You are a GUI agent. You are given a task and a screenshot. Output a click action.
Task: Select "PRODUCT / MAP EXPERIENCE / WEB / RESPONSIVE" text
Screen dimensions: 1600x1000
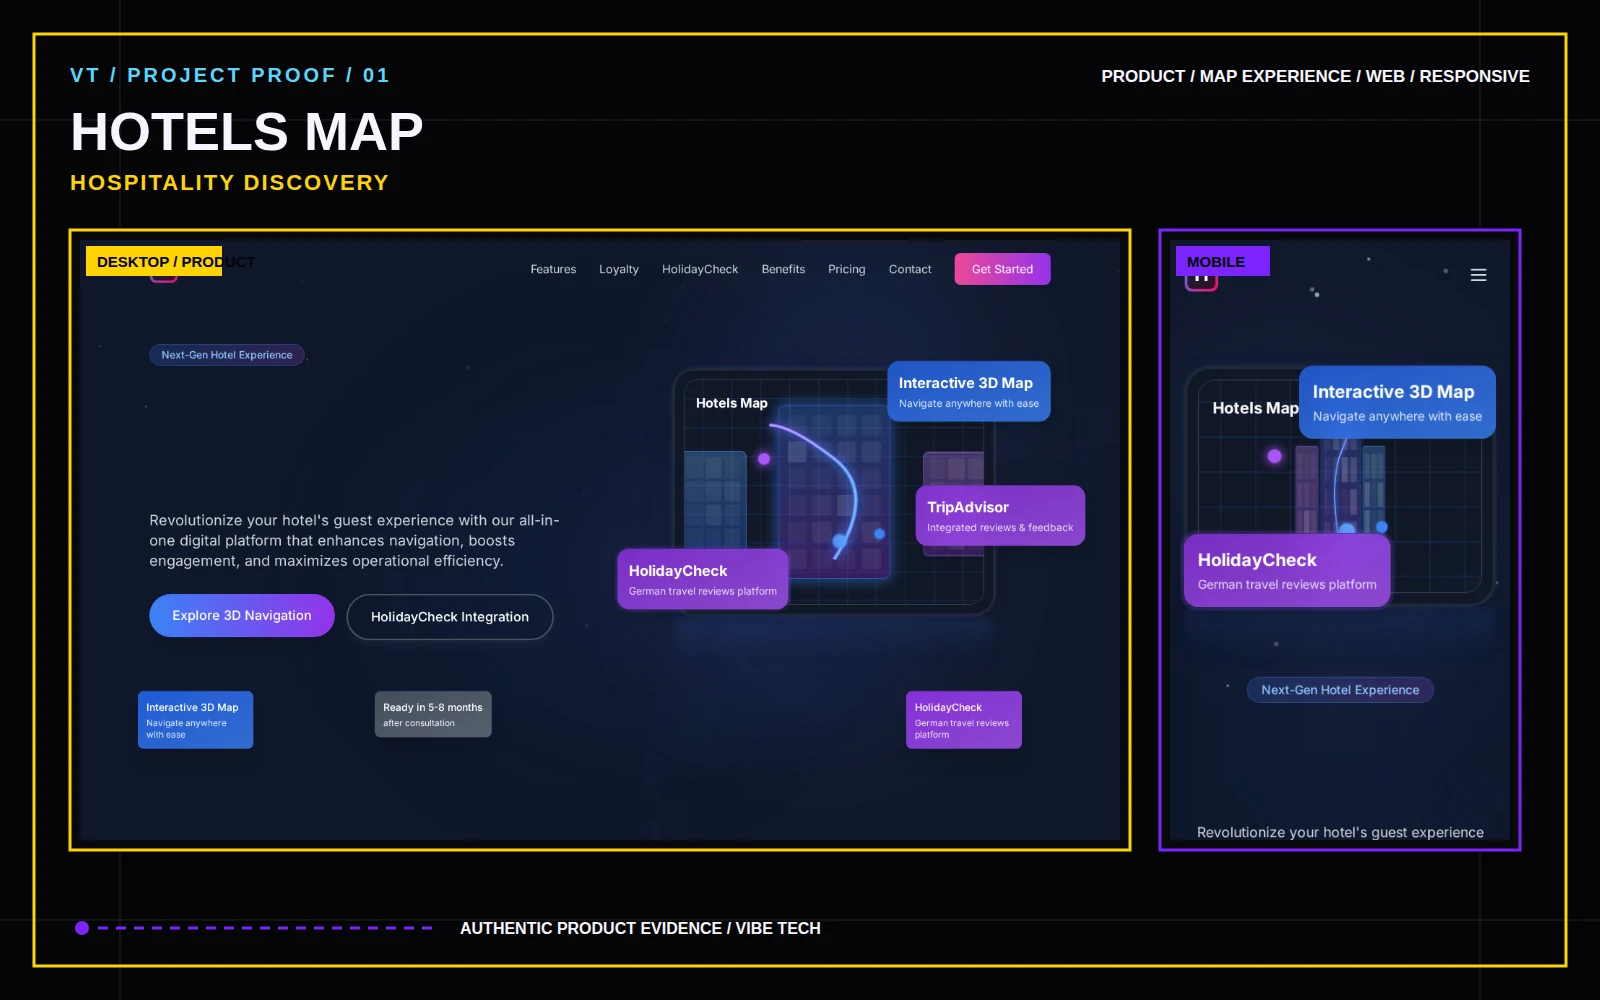[x=1315, y=76]
